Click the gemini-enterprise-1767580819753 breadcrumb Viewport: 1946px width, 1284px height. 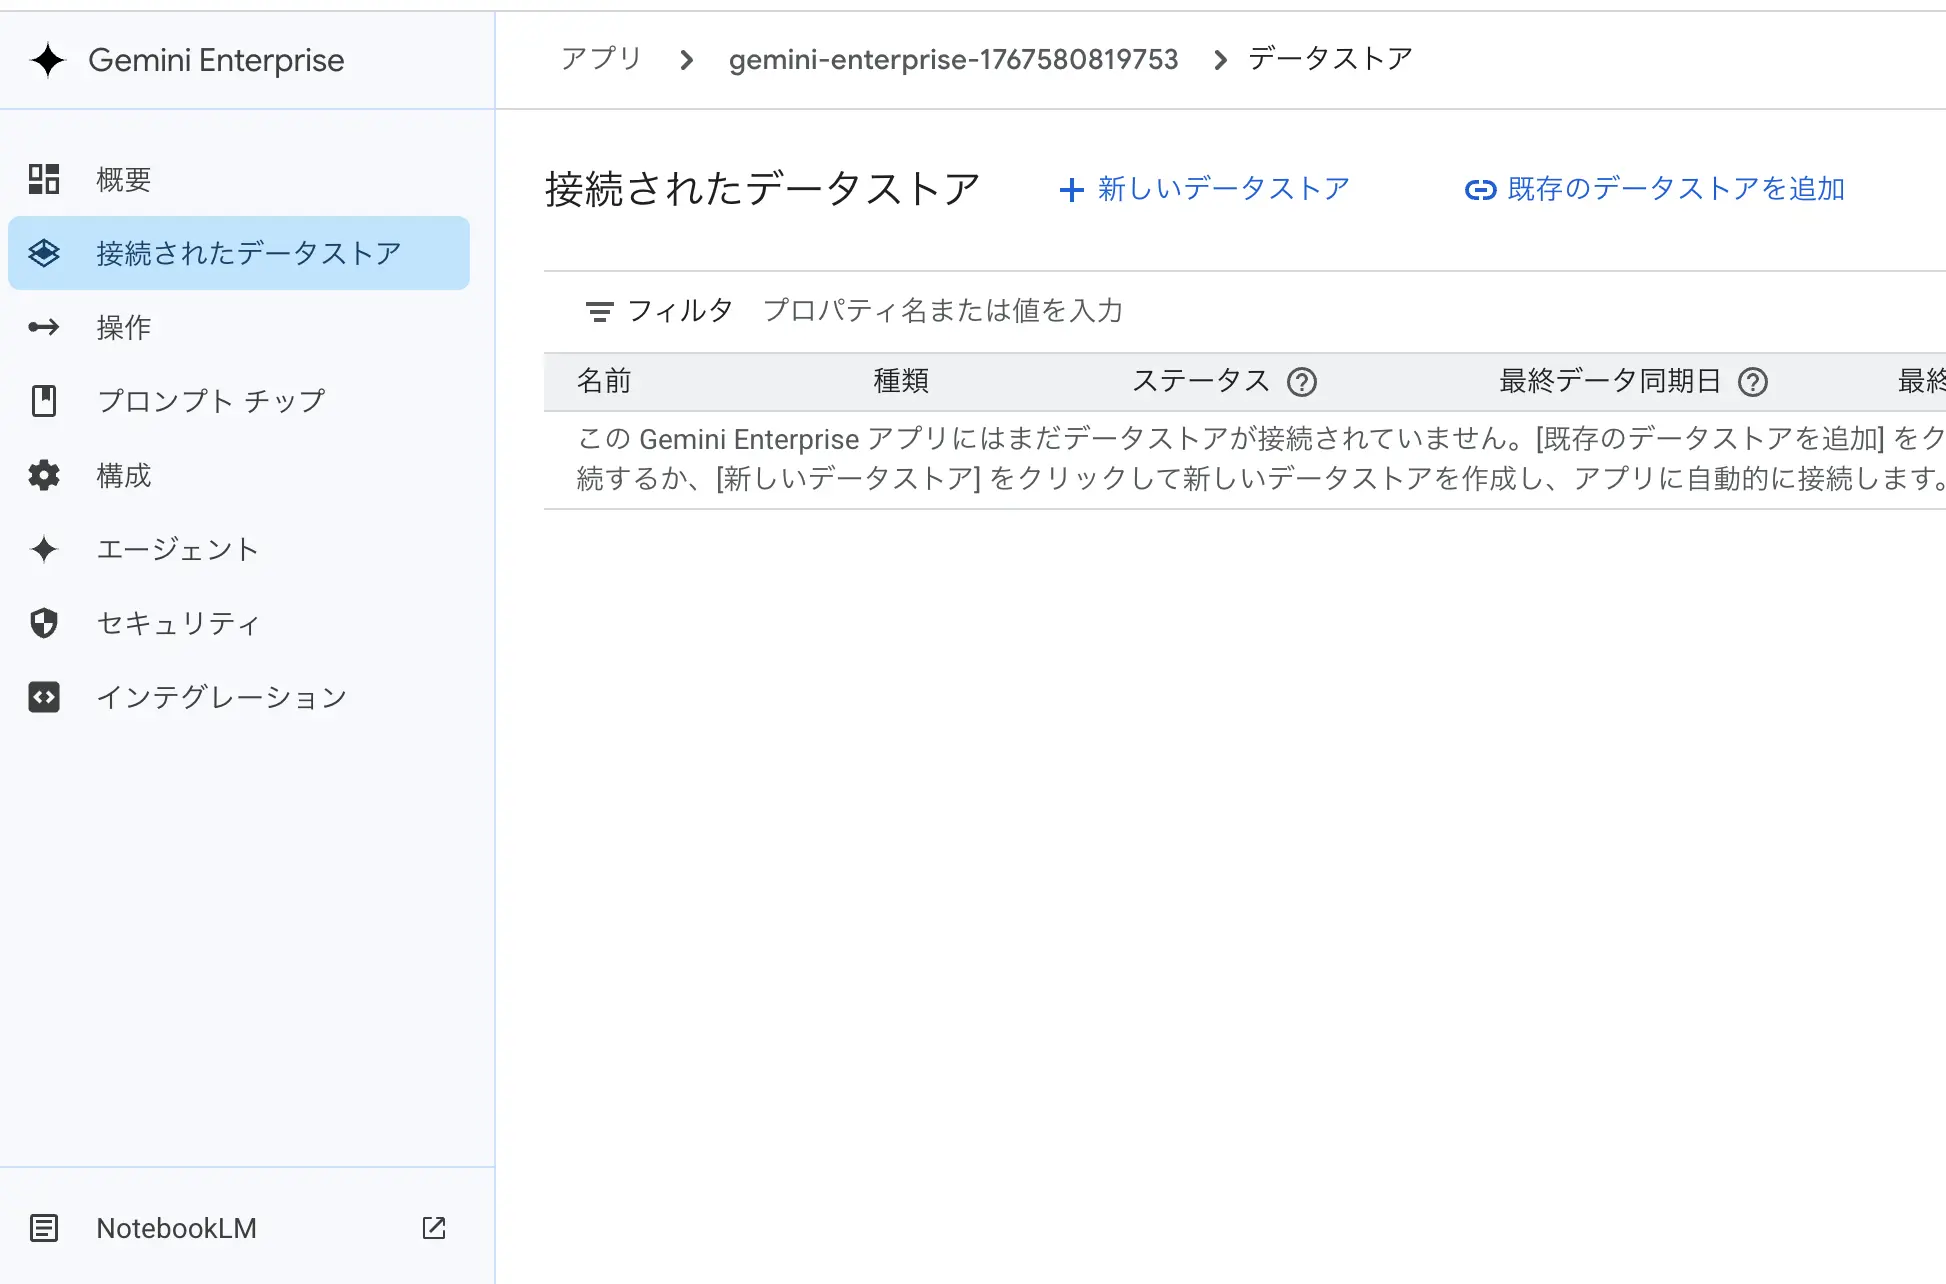point(953,60)
